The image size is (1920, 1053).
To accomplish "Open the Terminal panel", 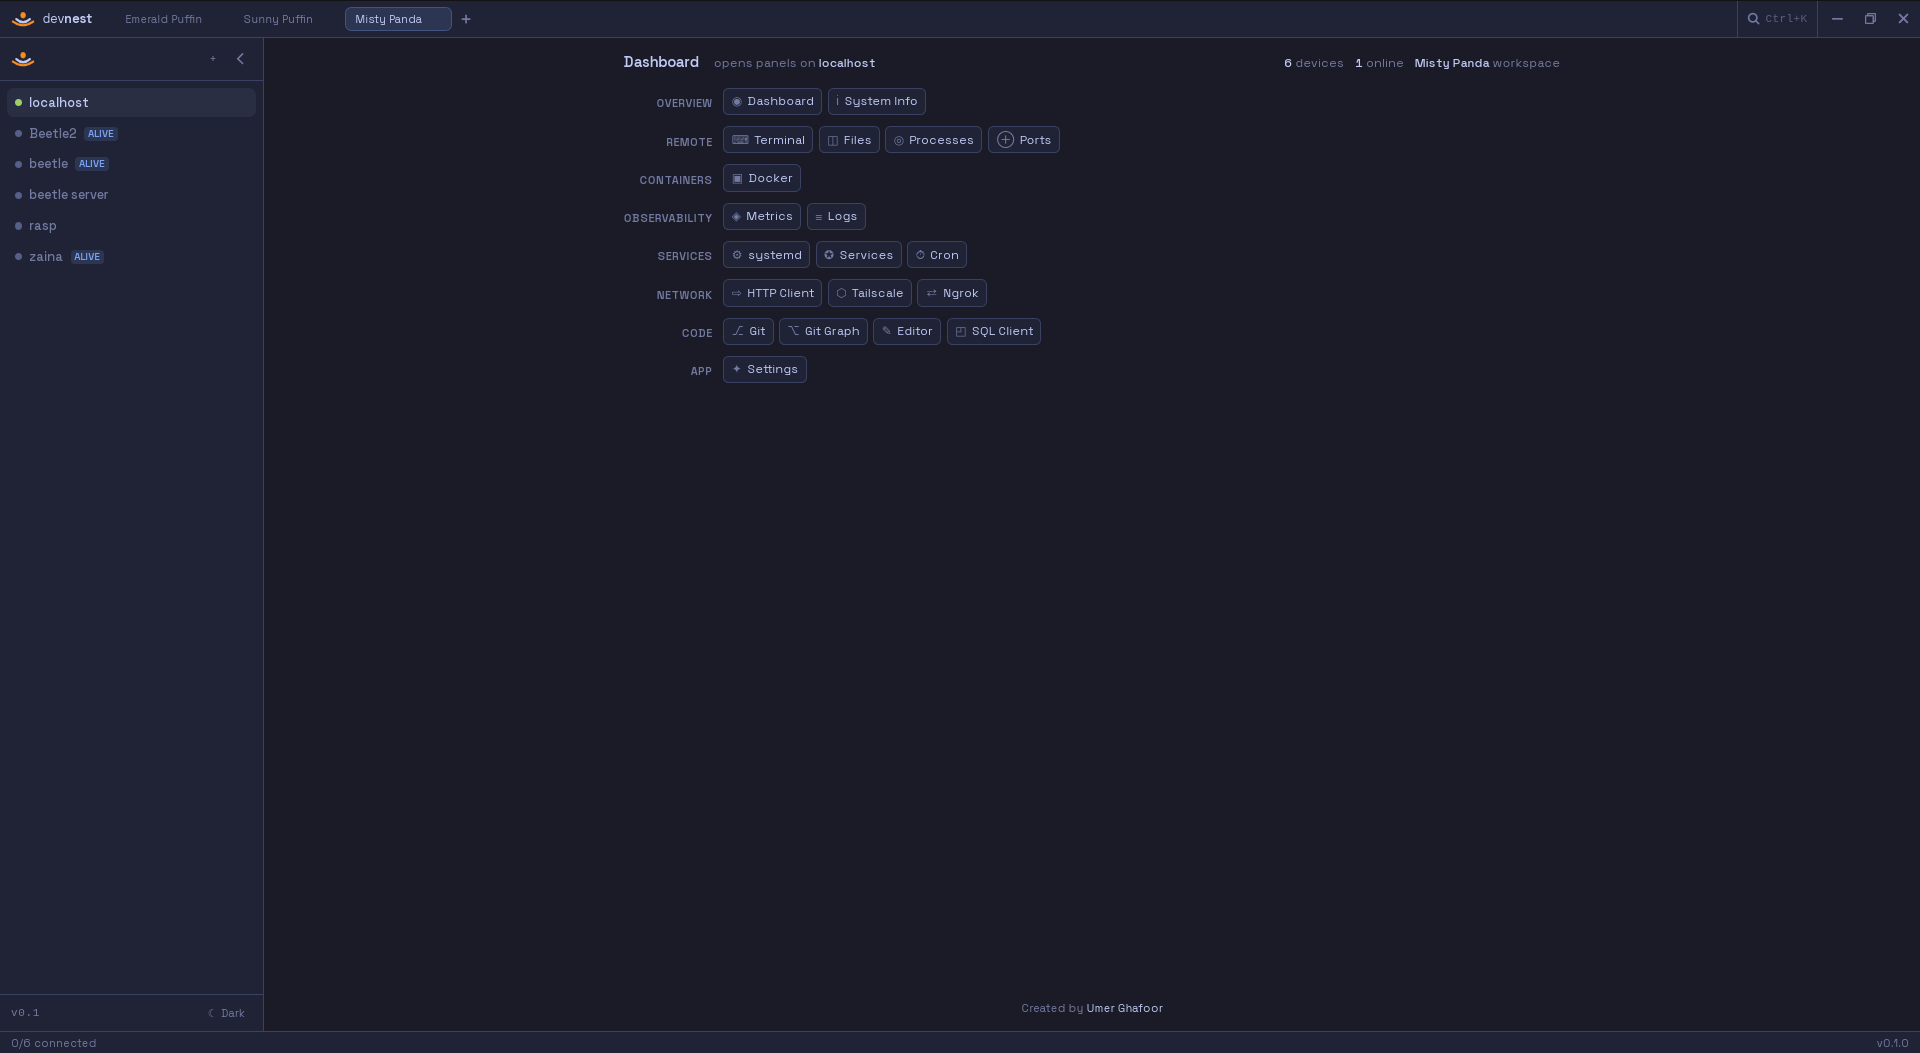I will tap(768, 140).
